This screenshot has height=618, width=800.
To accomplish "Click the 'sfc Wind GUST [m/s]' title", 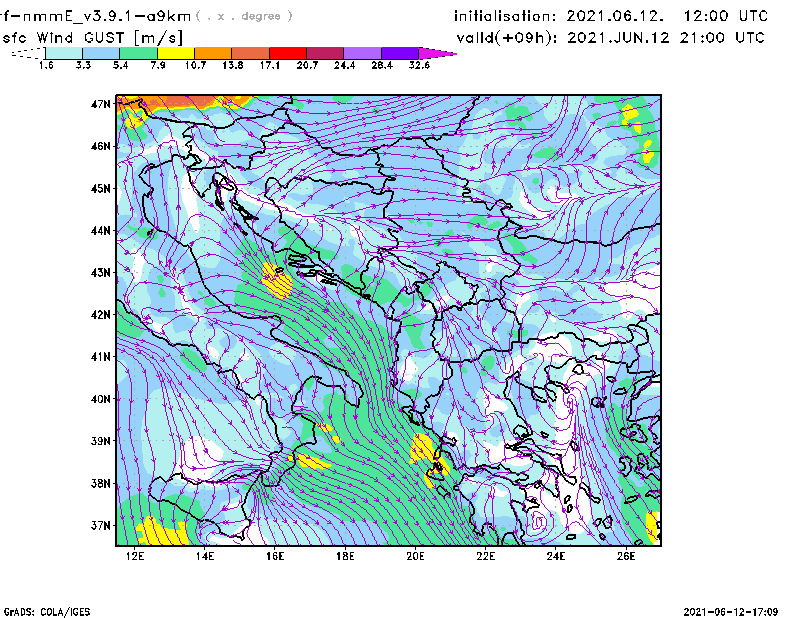I will click(x=92, y=38).
